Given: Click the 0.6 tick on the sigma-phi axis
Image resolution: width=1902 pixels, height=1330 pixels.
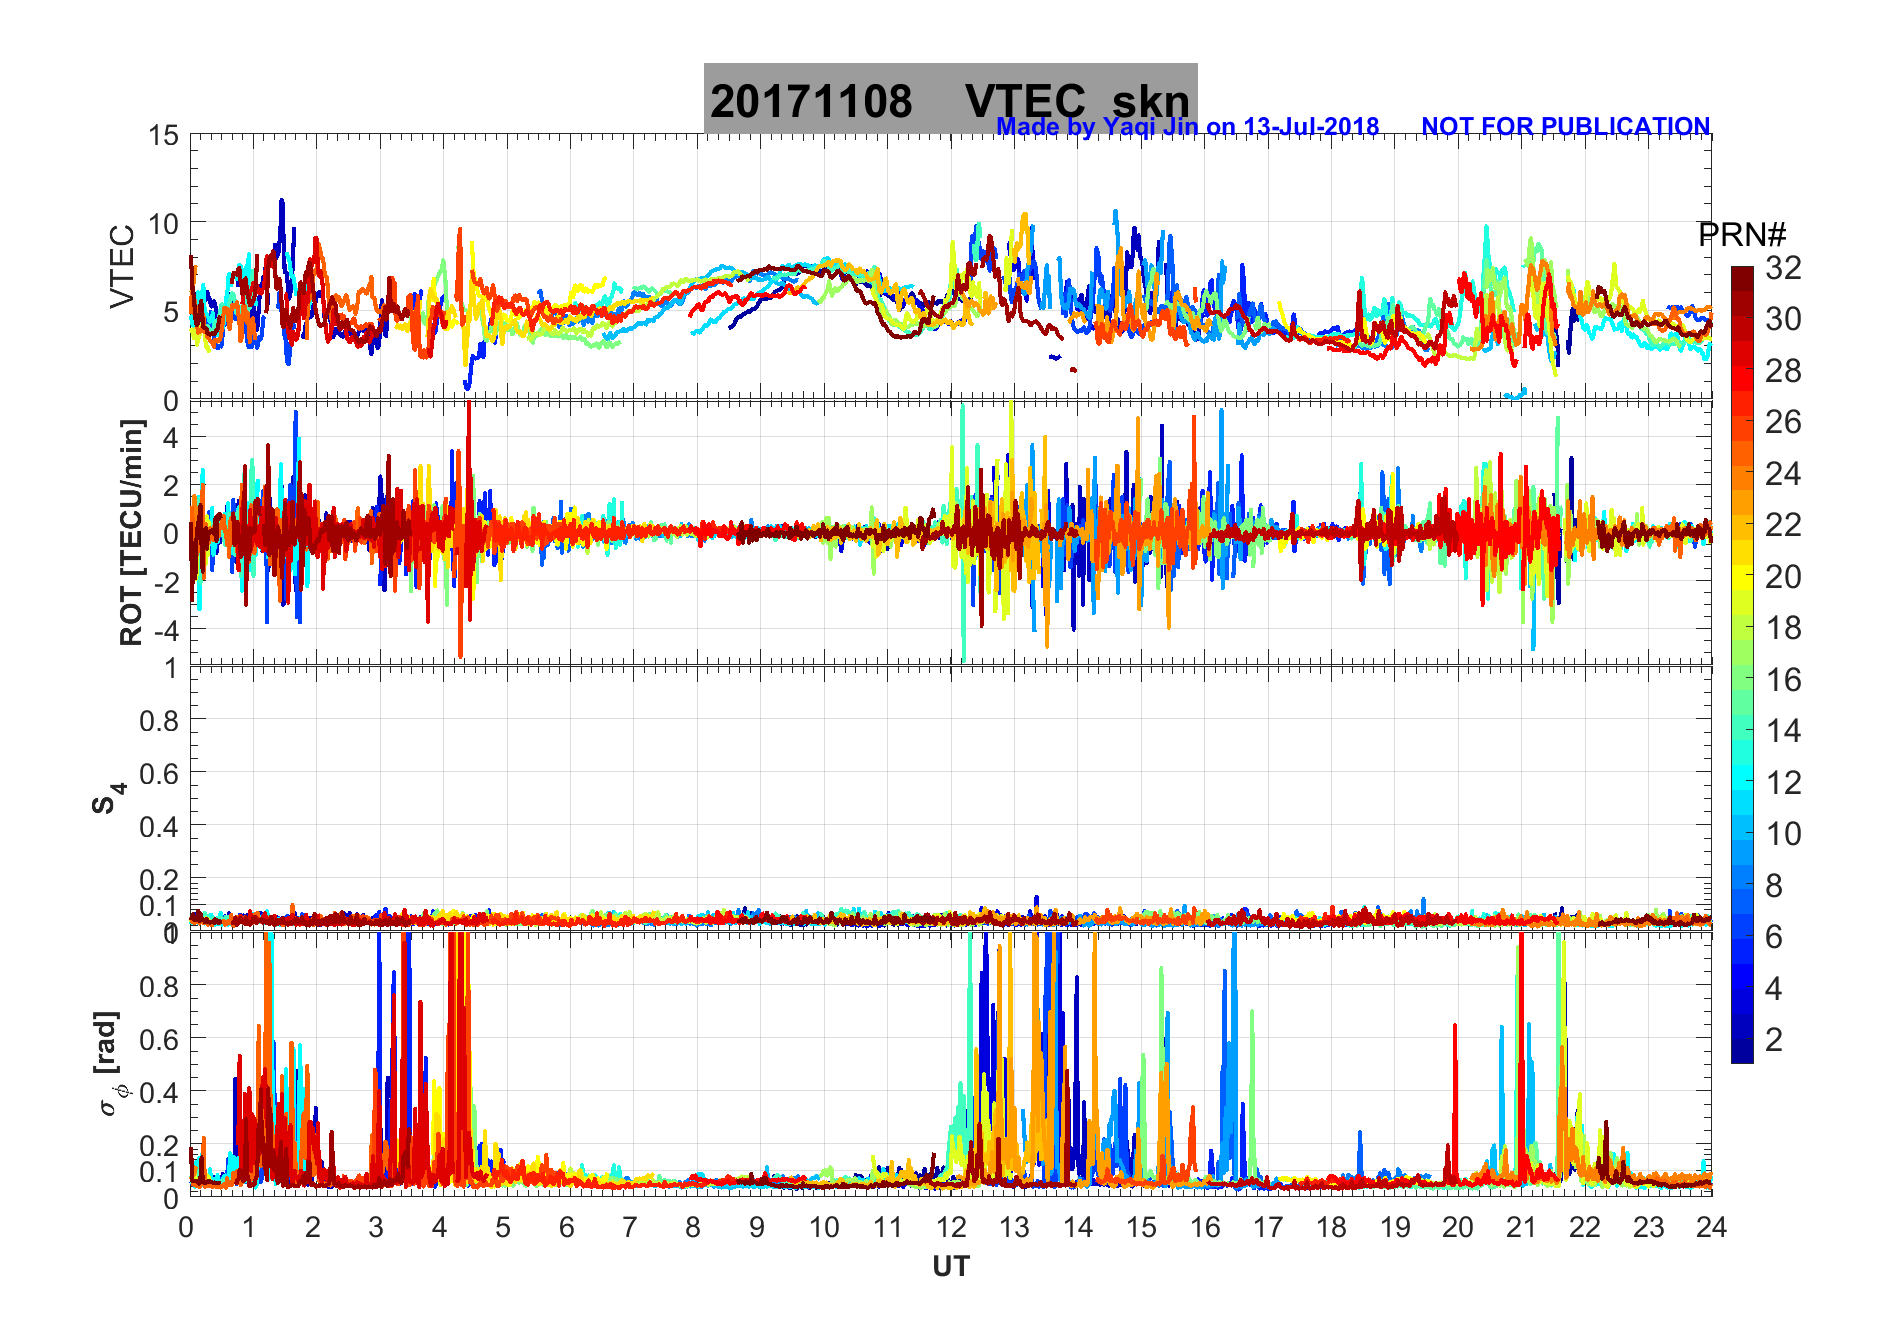Looking at the screenshot, I should coord(159,1040).
